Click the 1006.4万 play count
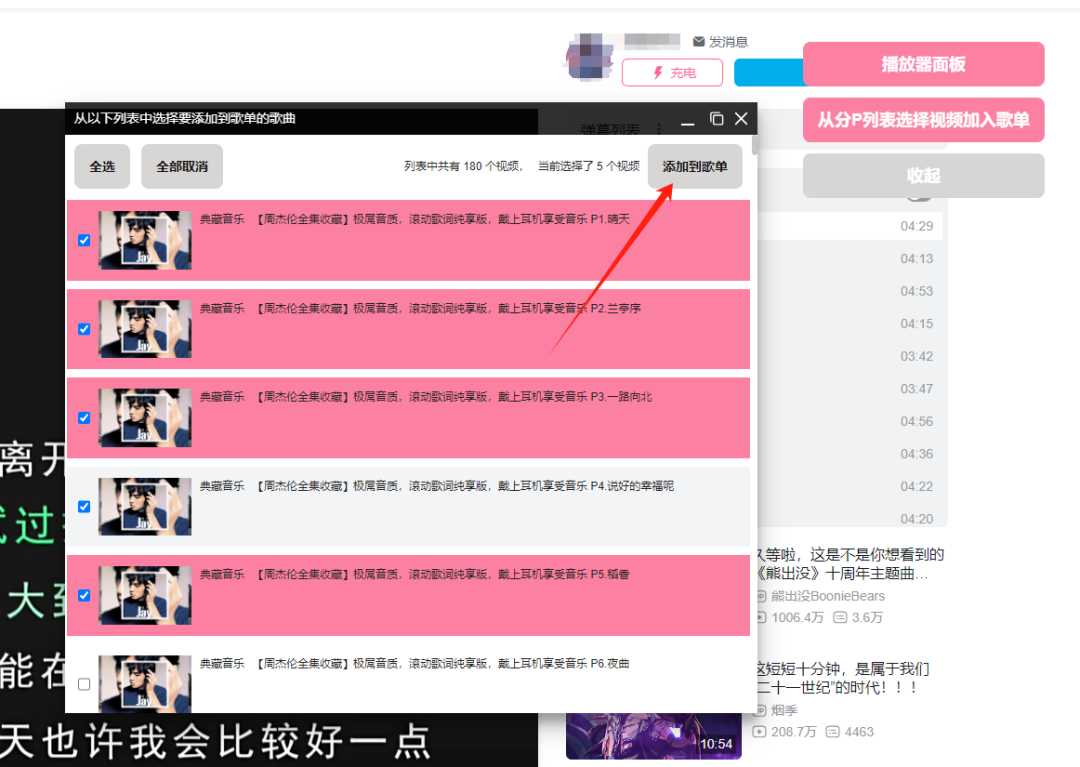1080x767 pixels. pyautogui.click(x=797, y=618)
